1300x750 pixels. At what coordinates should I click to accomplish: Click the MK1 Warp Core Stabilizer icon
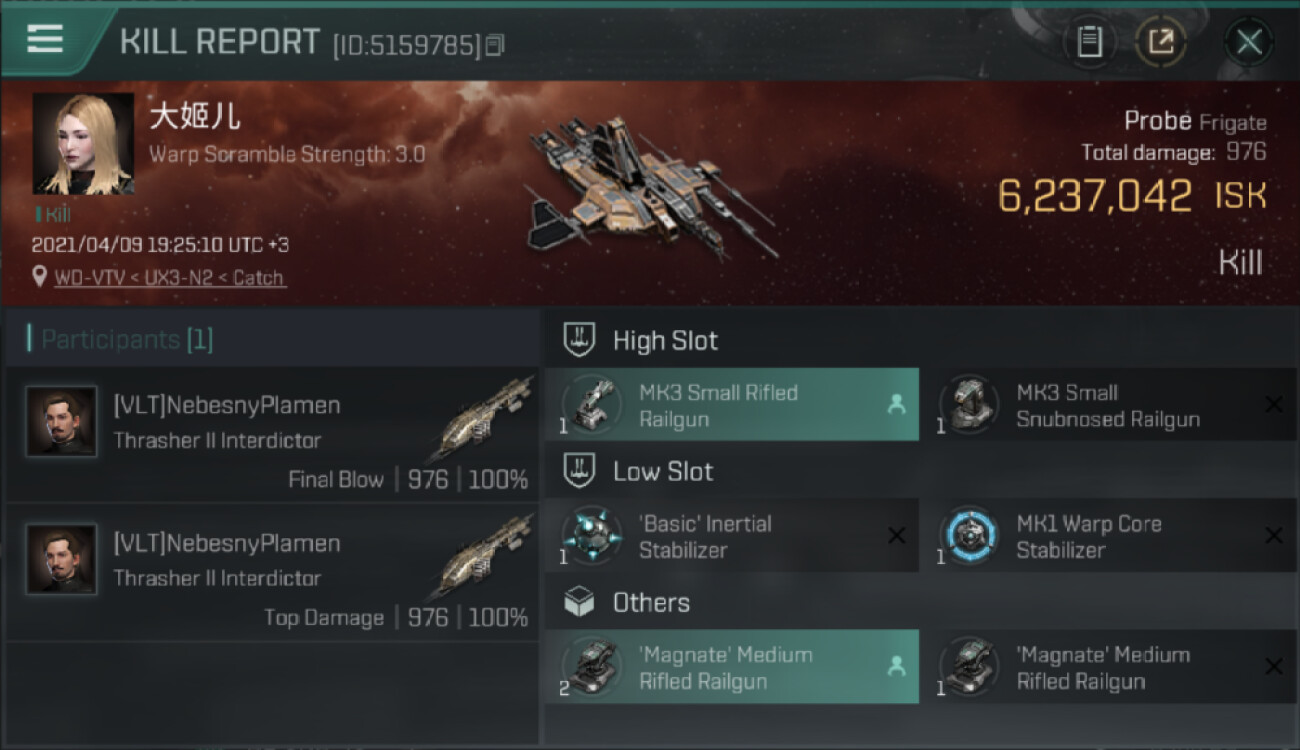pyautogui.click(x=968, y=535)
